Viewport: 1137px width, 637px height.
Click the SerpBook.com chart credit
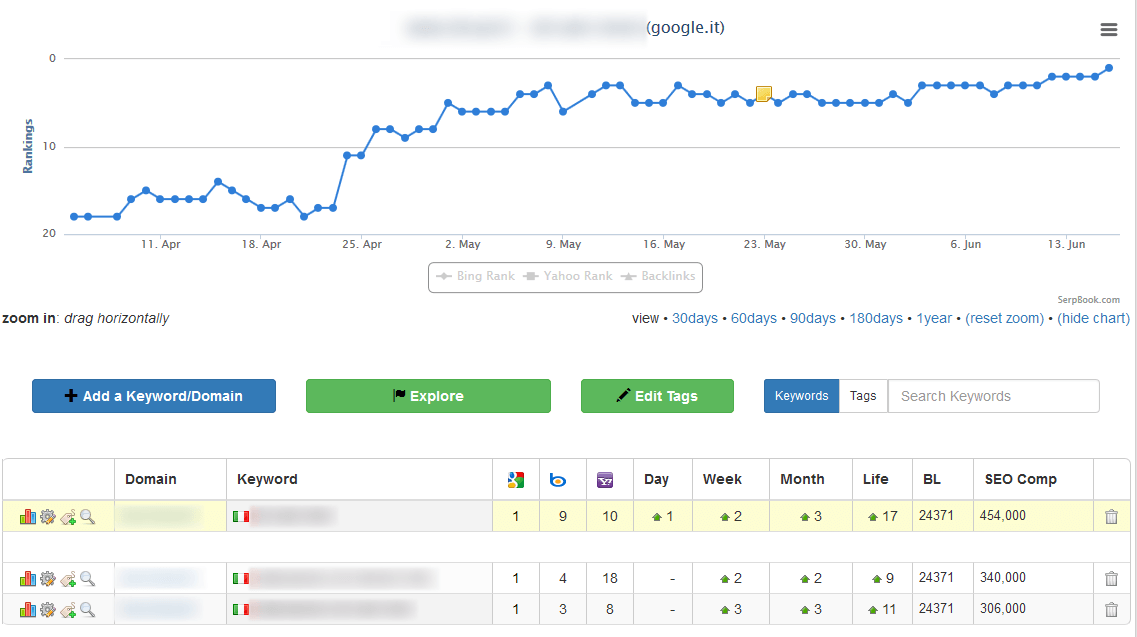[x=1088, y=300]
